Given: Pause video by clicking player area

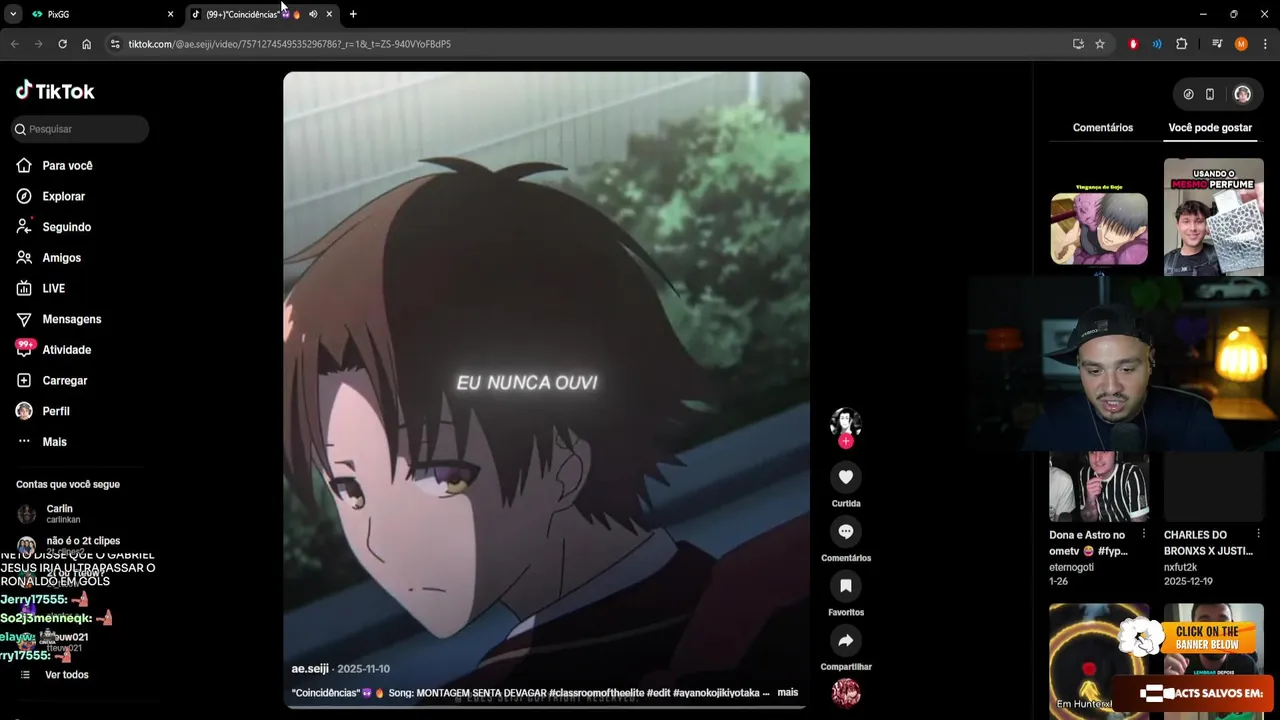Looking at the screenshot, I should tap(546, 390).
